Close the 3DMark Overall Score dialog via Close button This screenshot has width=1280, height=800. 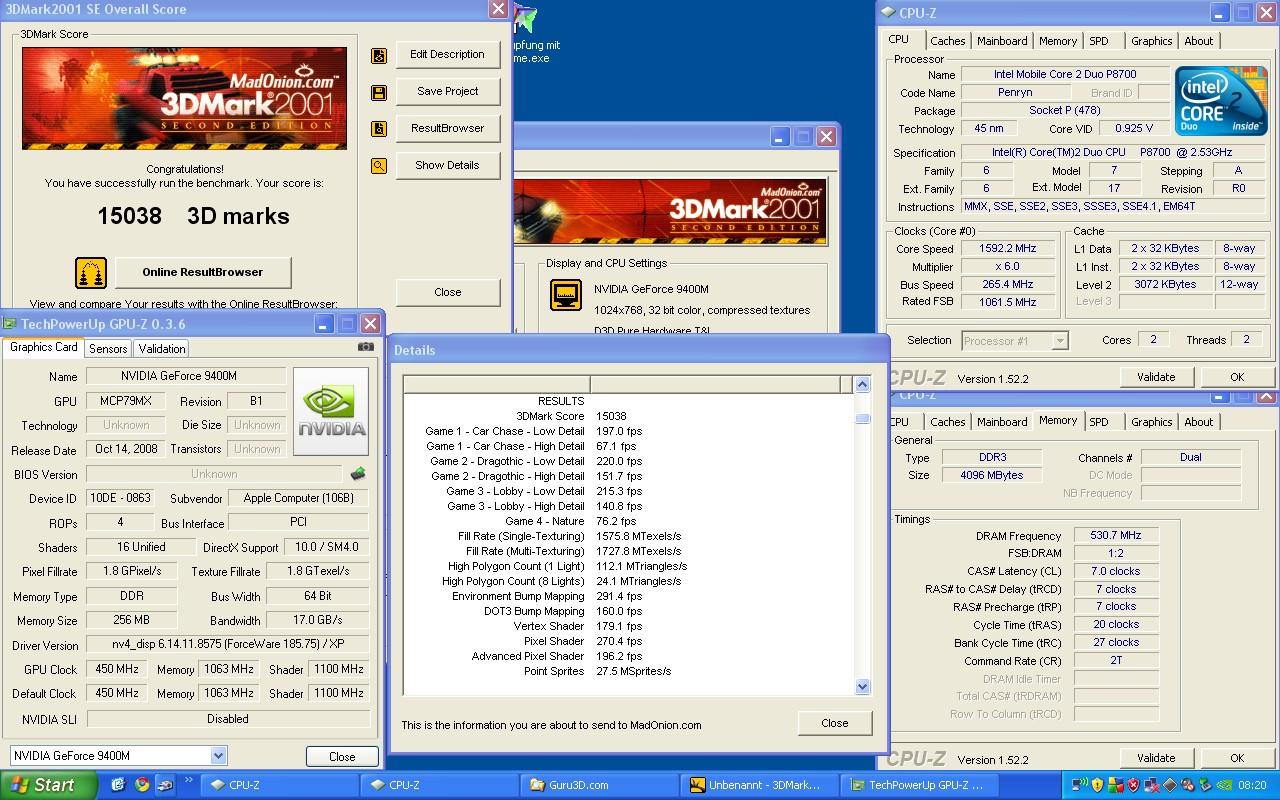(x=447, y=292)
